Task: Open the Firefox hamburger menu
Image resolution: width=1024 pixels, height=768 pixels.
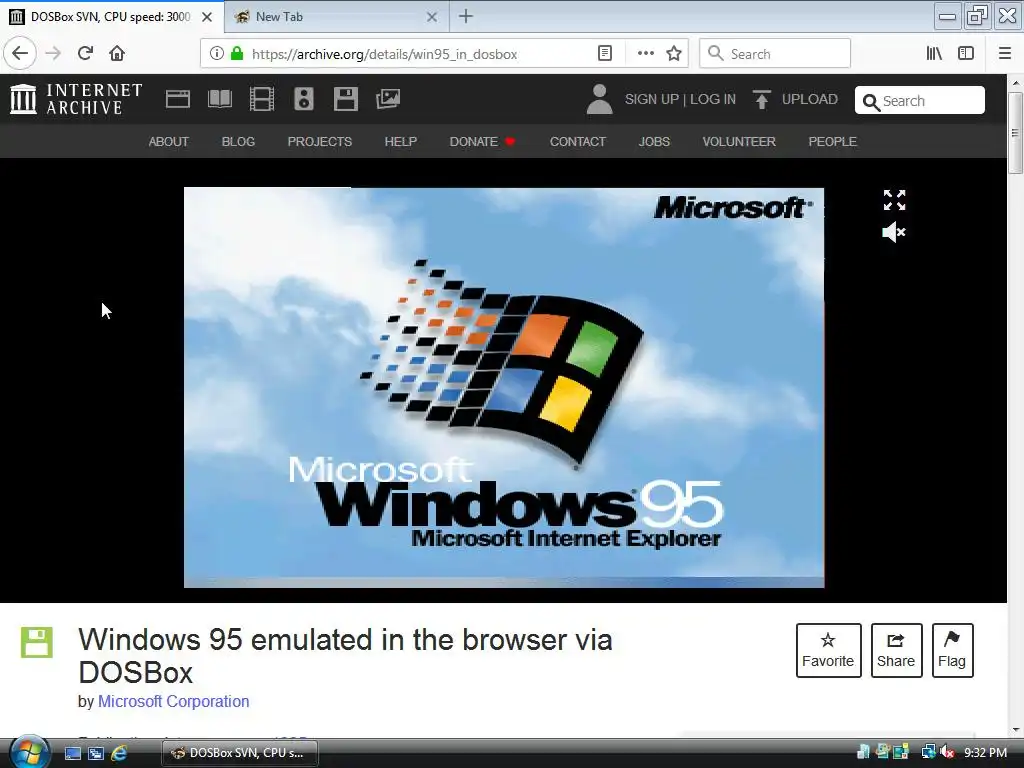Action: (x=1005, y=54)
